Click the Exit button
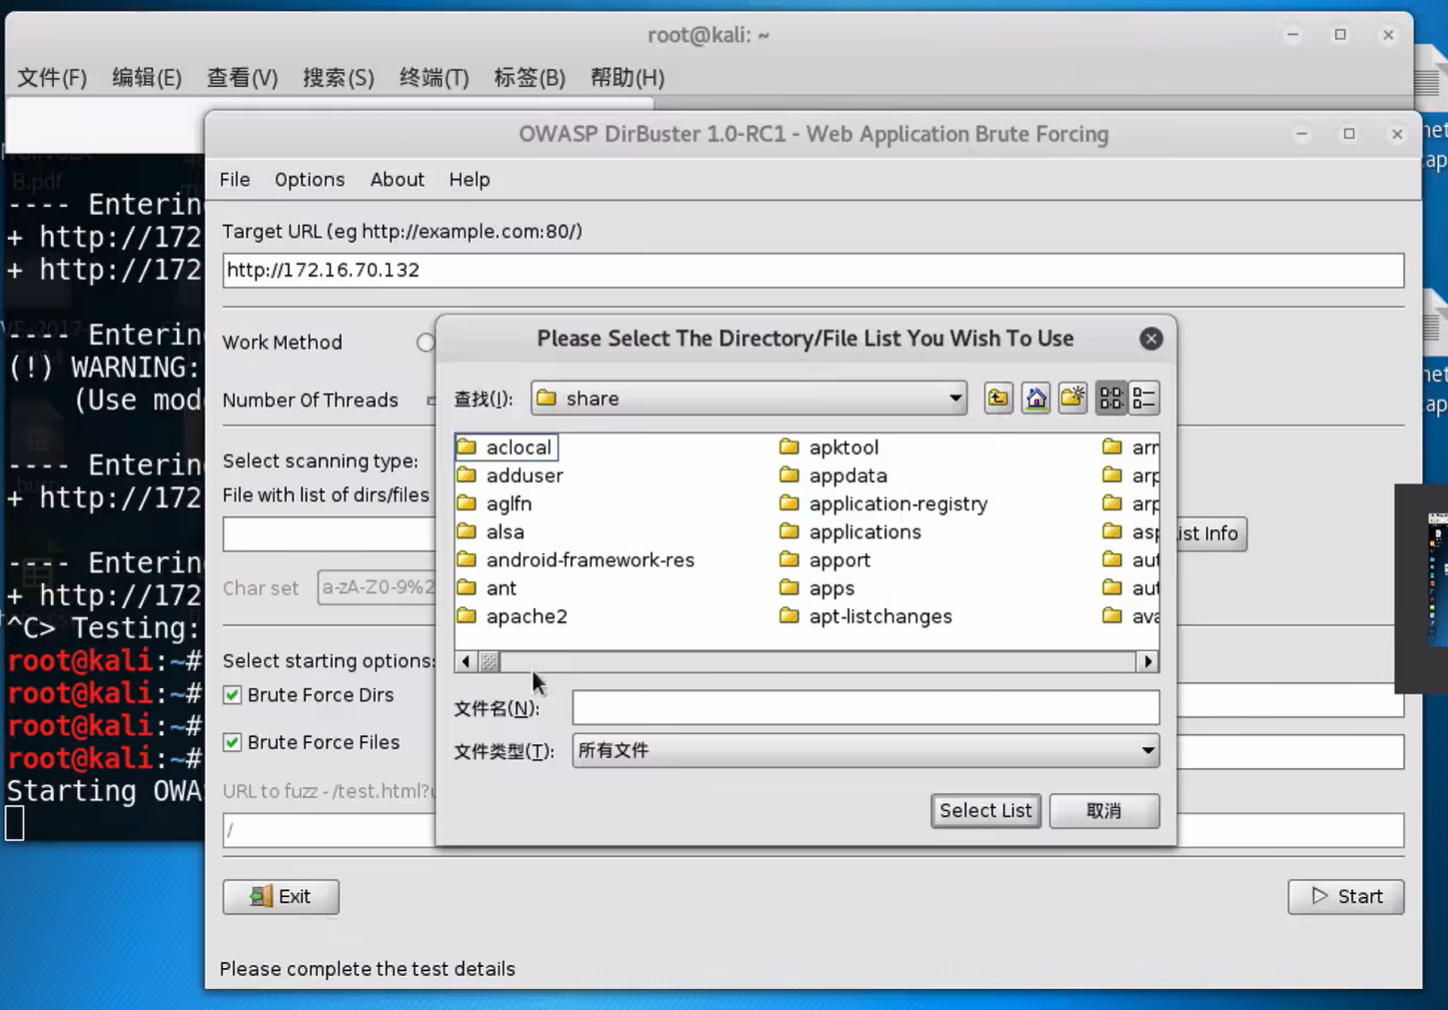1448x1010 pixels. [281, 896]
